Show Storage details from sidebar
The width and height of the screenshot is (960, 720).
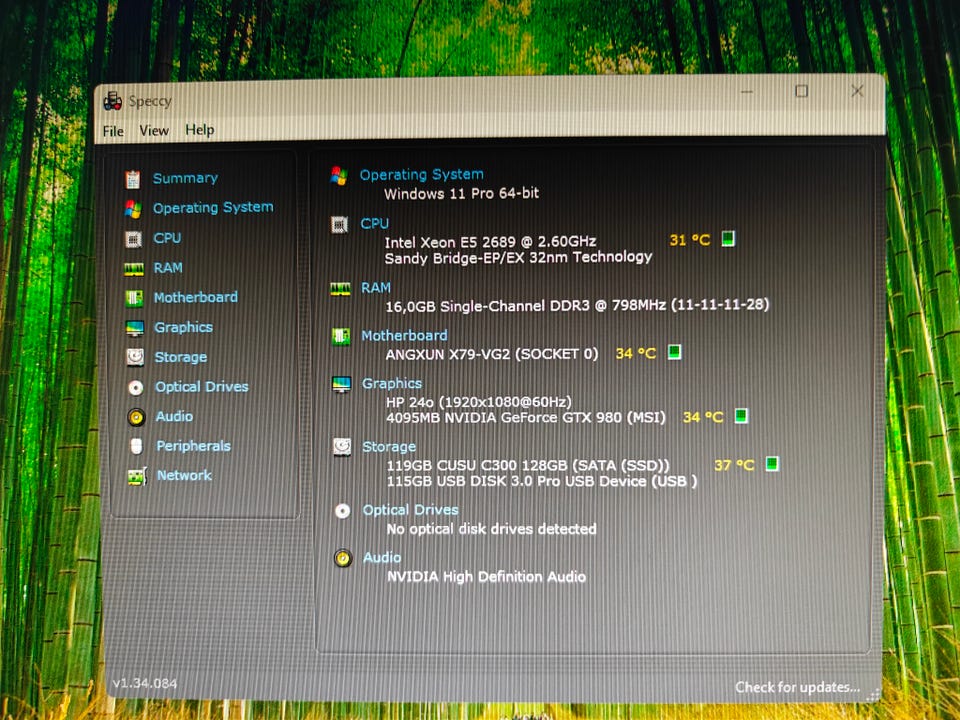181,357
